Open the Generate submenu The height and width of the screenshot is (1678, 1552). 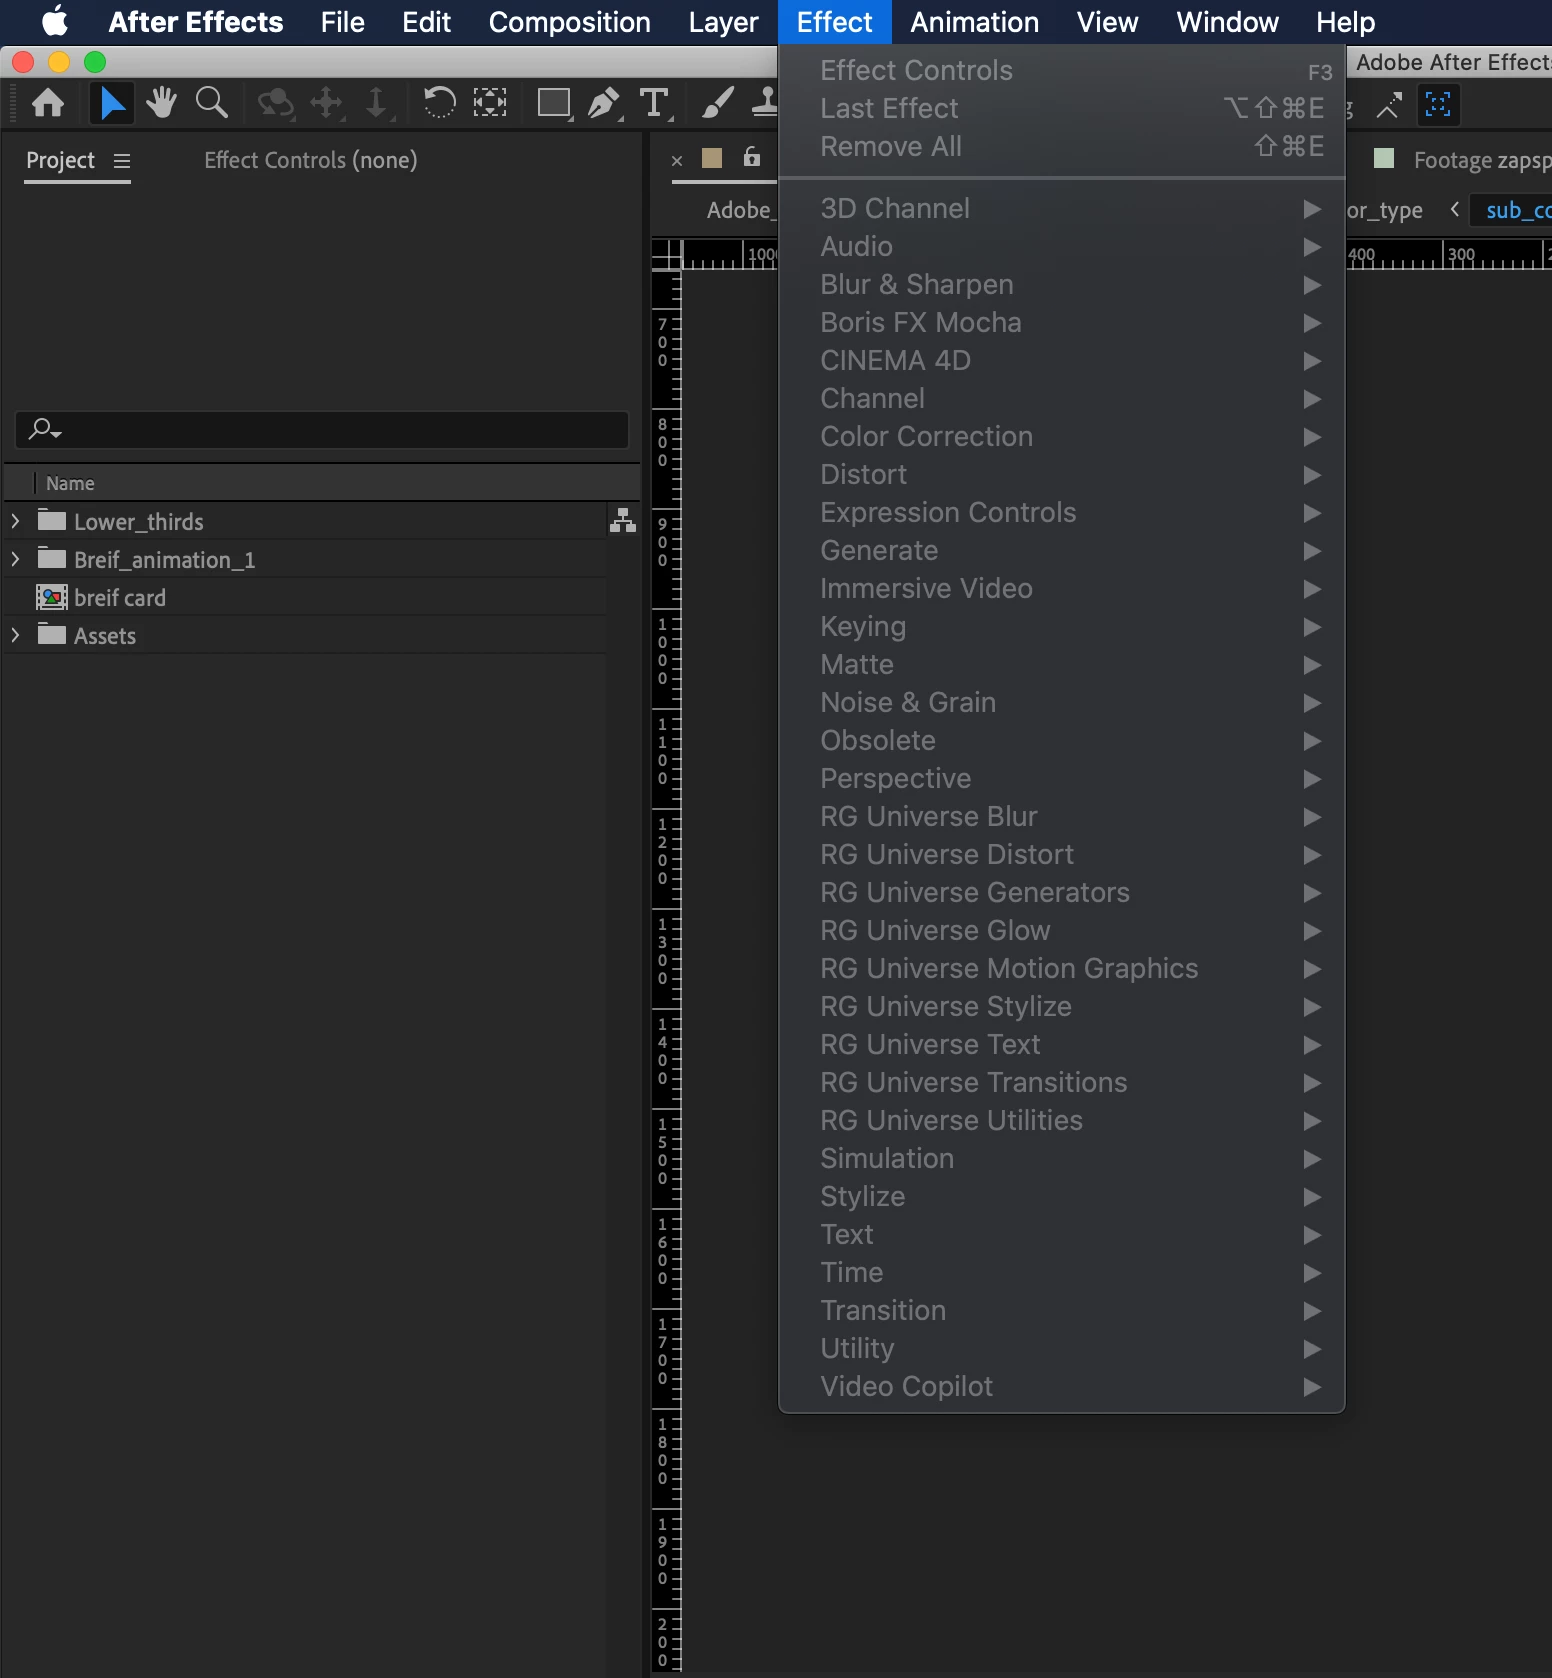click(1061, 550)
